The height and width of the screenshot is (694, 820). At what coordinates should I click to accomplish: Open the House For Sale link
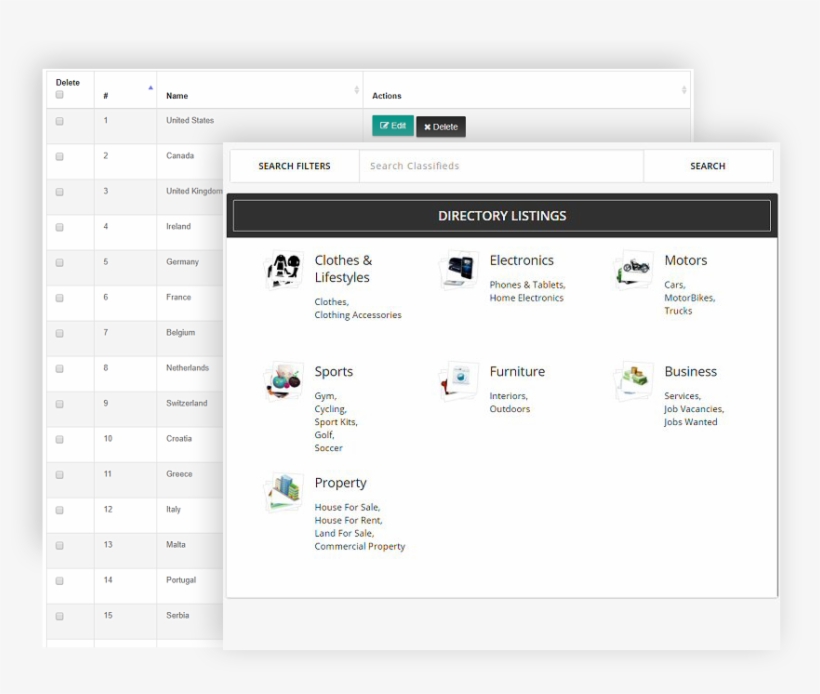coord(347,507)
